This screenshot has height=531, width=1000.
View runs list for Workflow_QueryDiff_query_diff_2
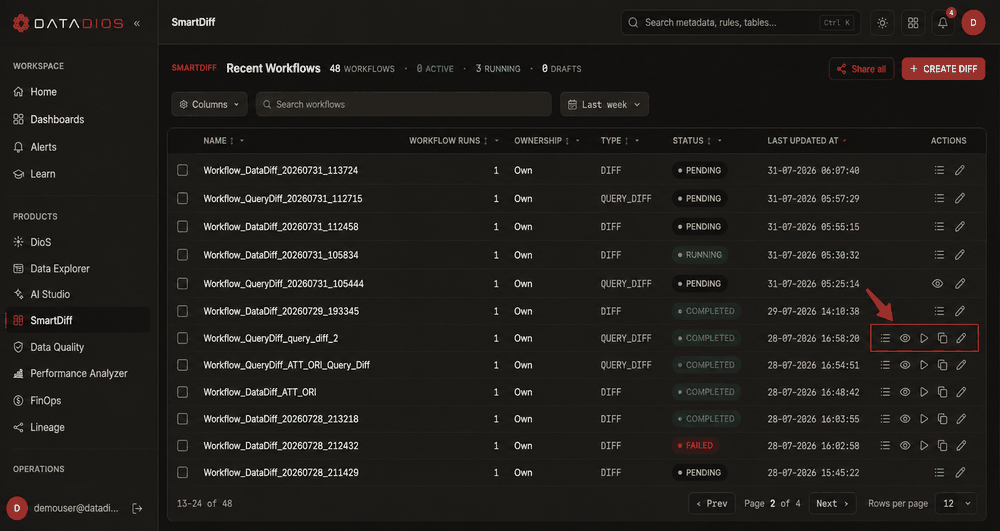coord(885,338)
